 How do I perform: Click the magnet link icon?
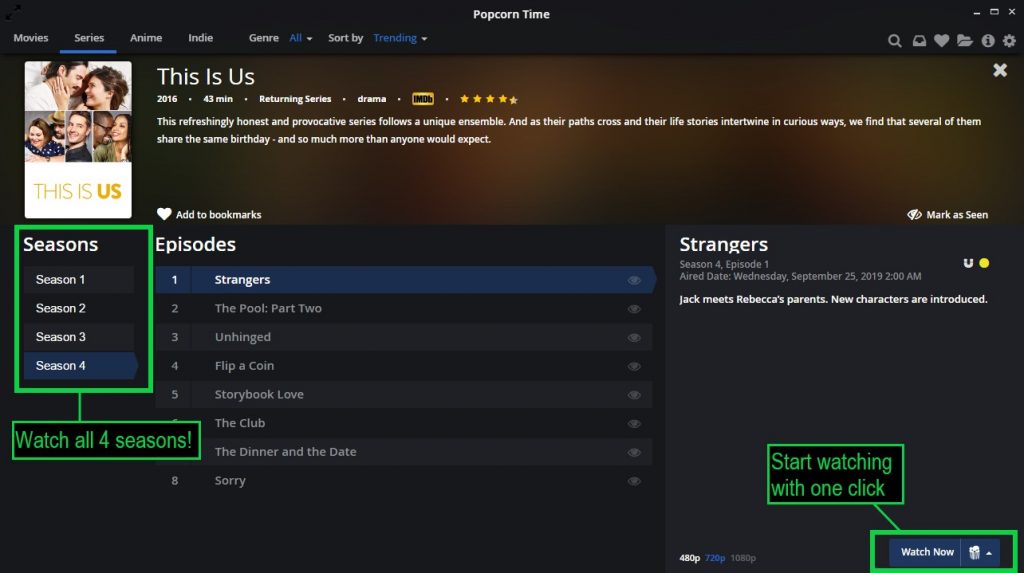[968, 263]
